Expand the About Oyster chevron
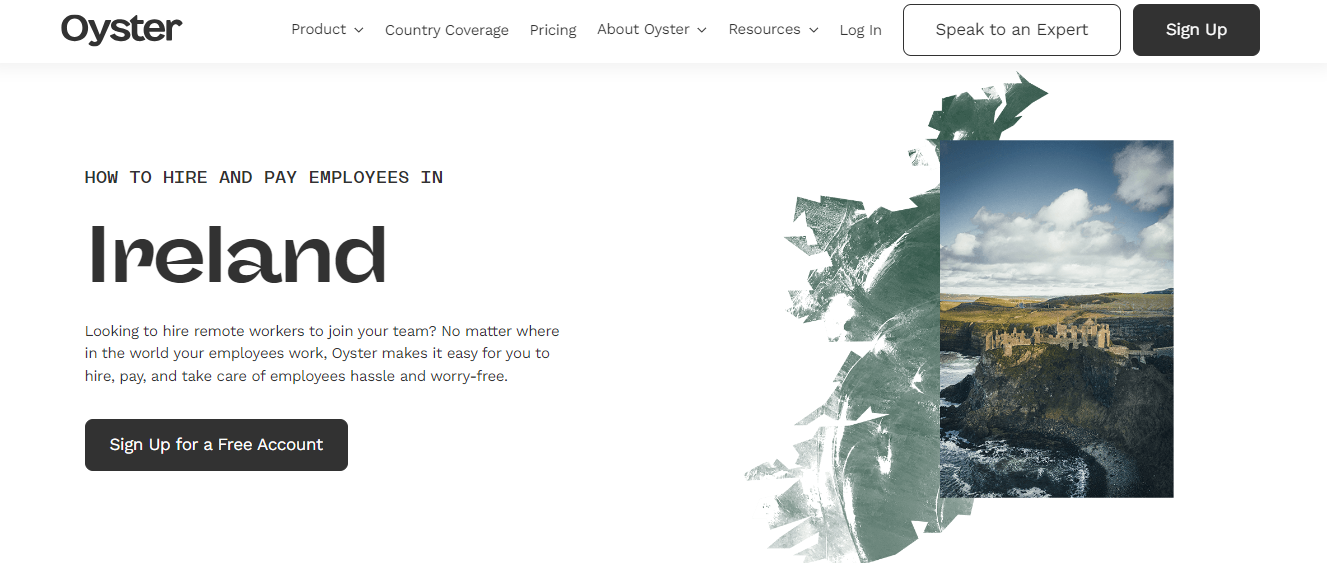 tap(701, 30)
